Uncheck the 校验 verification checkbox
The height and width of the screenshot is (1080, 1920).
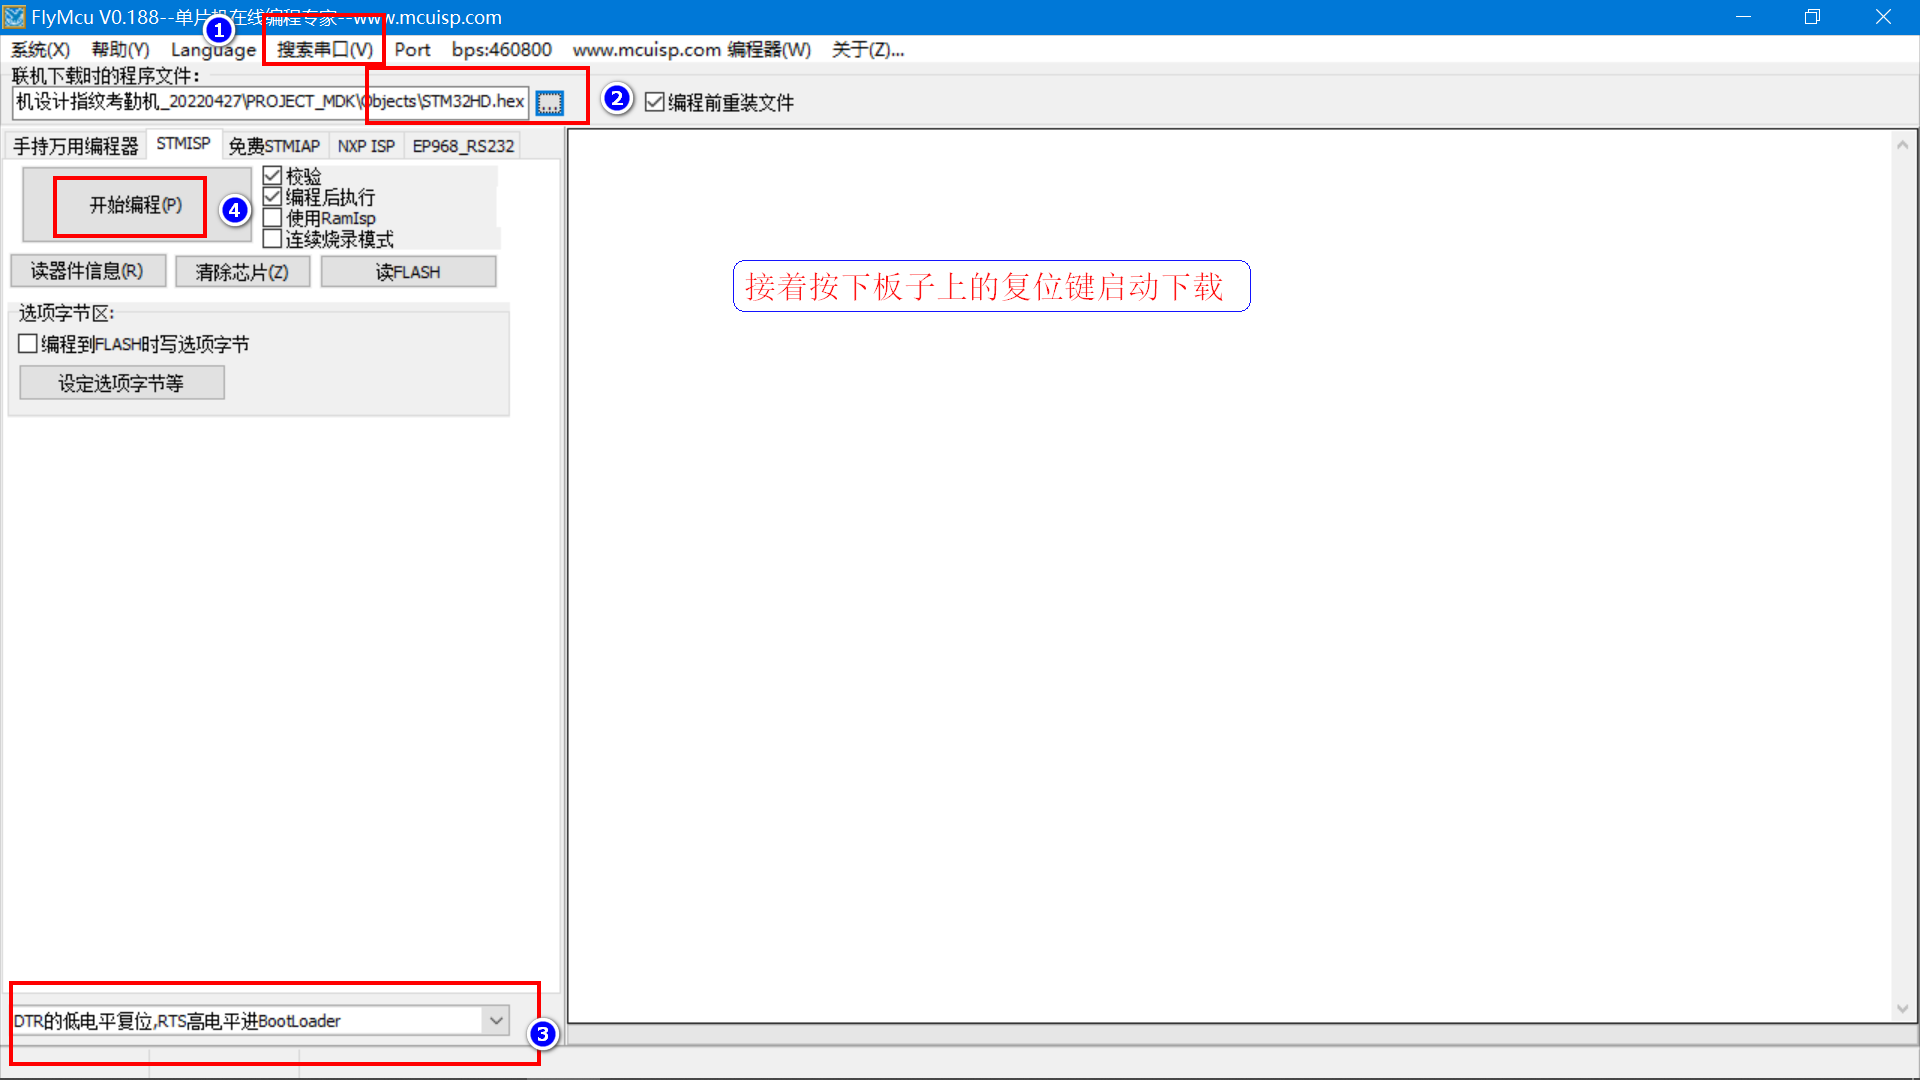click(273, 175)
